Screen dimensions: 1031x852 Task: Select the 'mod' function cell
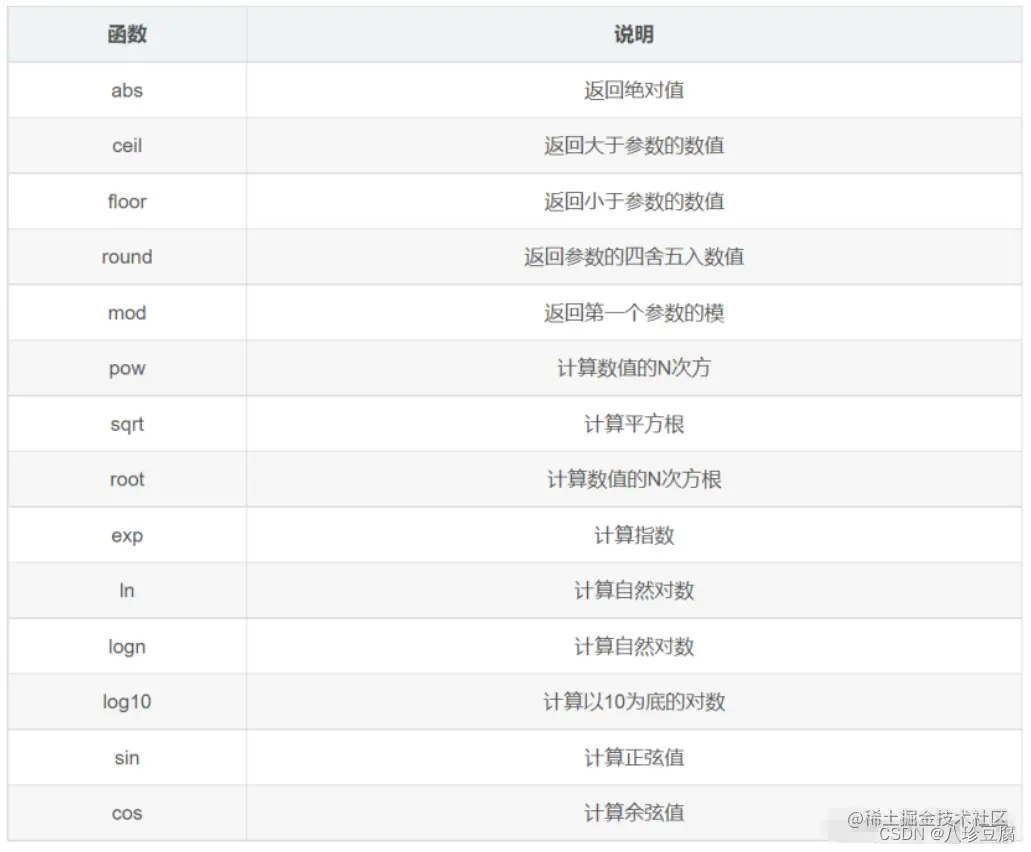127,312
